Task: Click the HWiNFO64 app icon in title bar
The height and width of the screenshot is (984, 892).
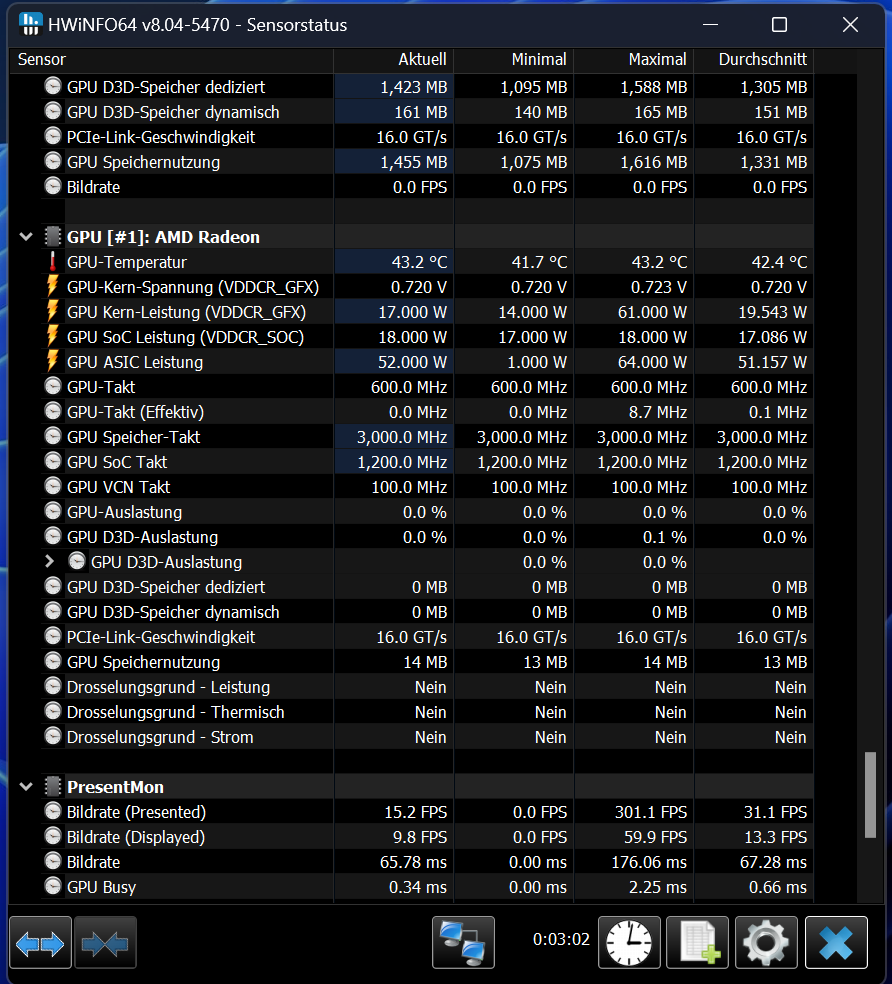Action: click(30, 24)
